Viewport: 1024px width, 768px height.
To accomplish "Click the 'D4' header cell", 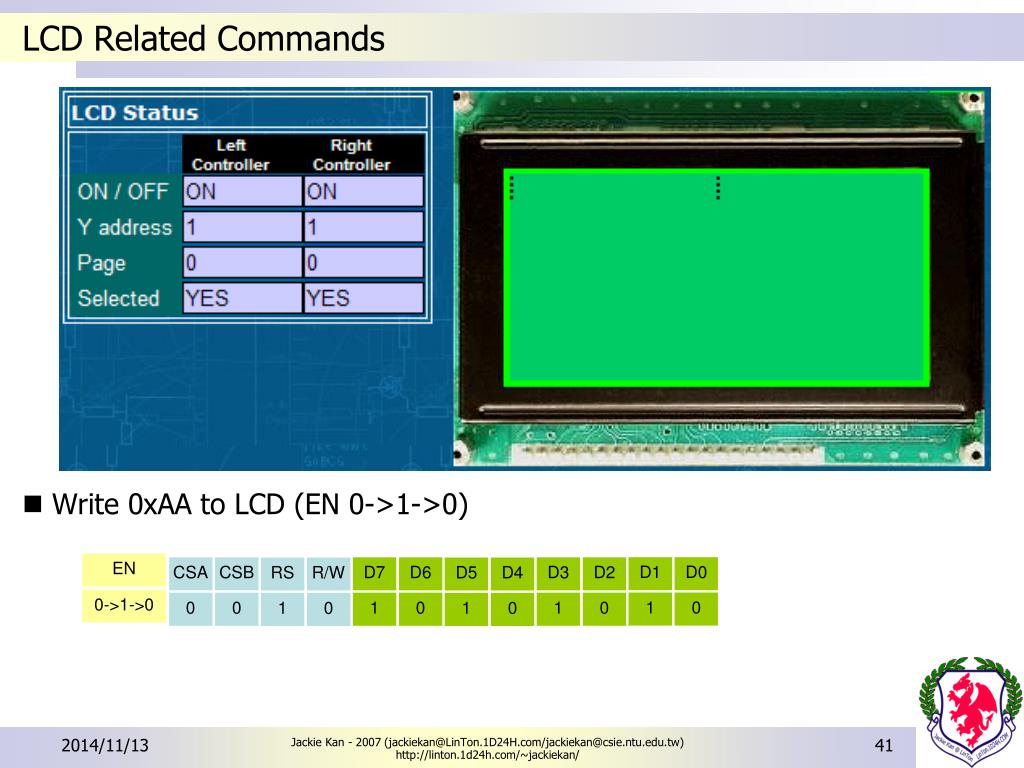I will (512, 573).
